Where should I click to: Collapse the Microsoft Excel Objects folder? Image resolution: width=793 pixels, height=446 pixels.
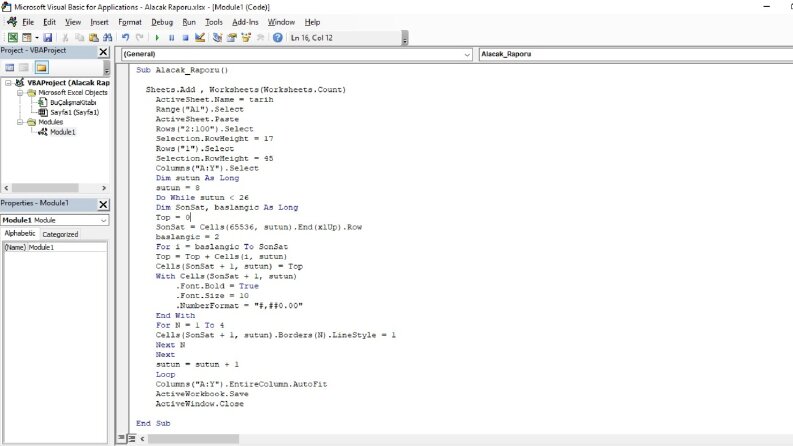20,93
